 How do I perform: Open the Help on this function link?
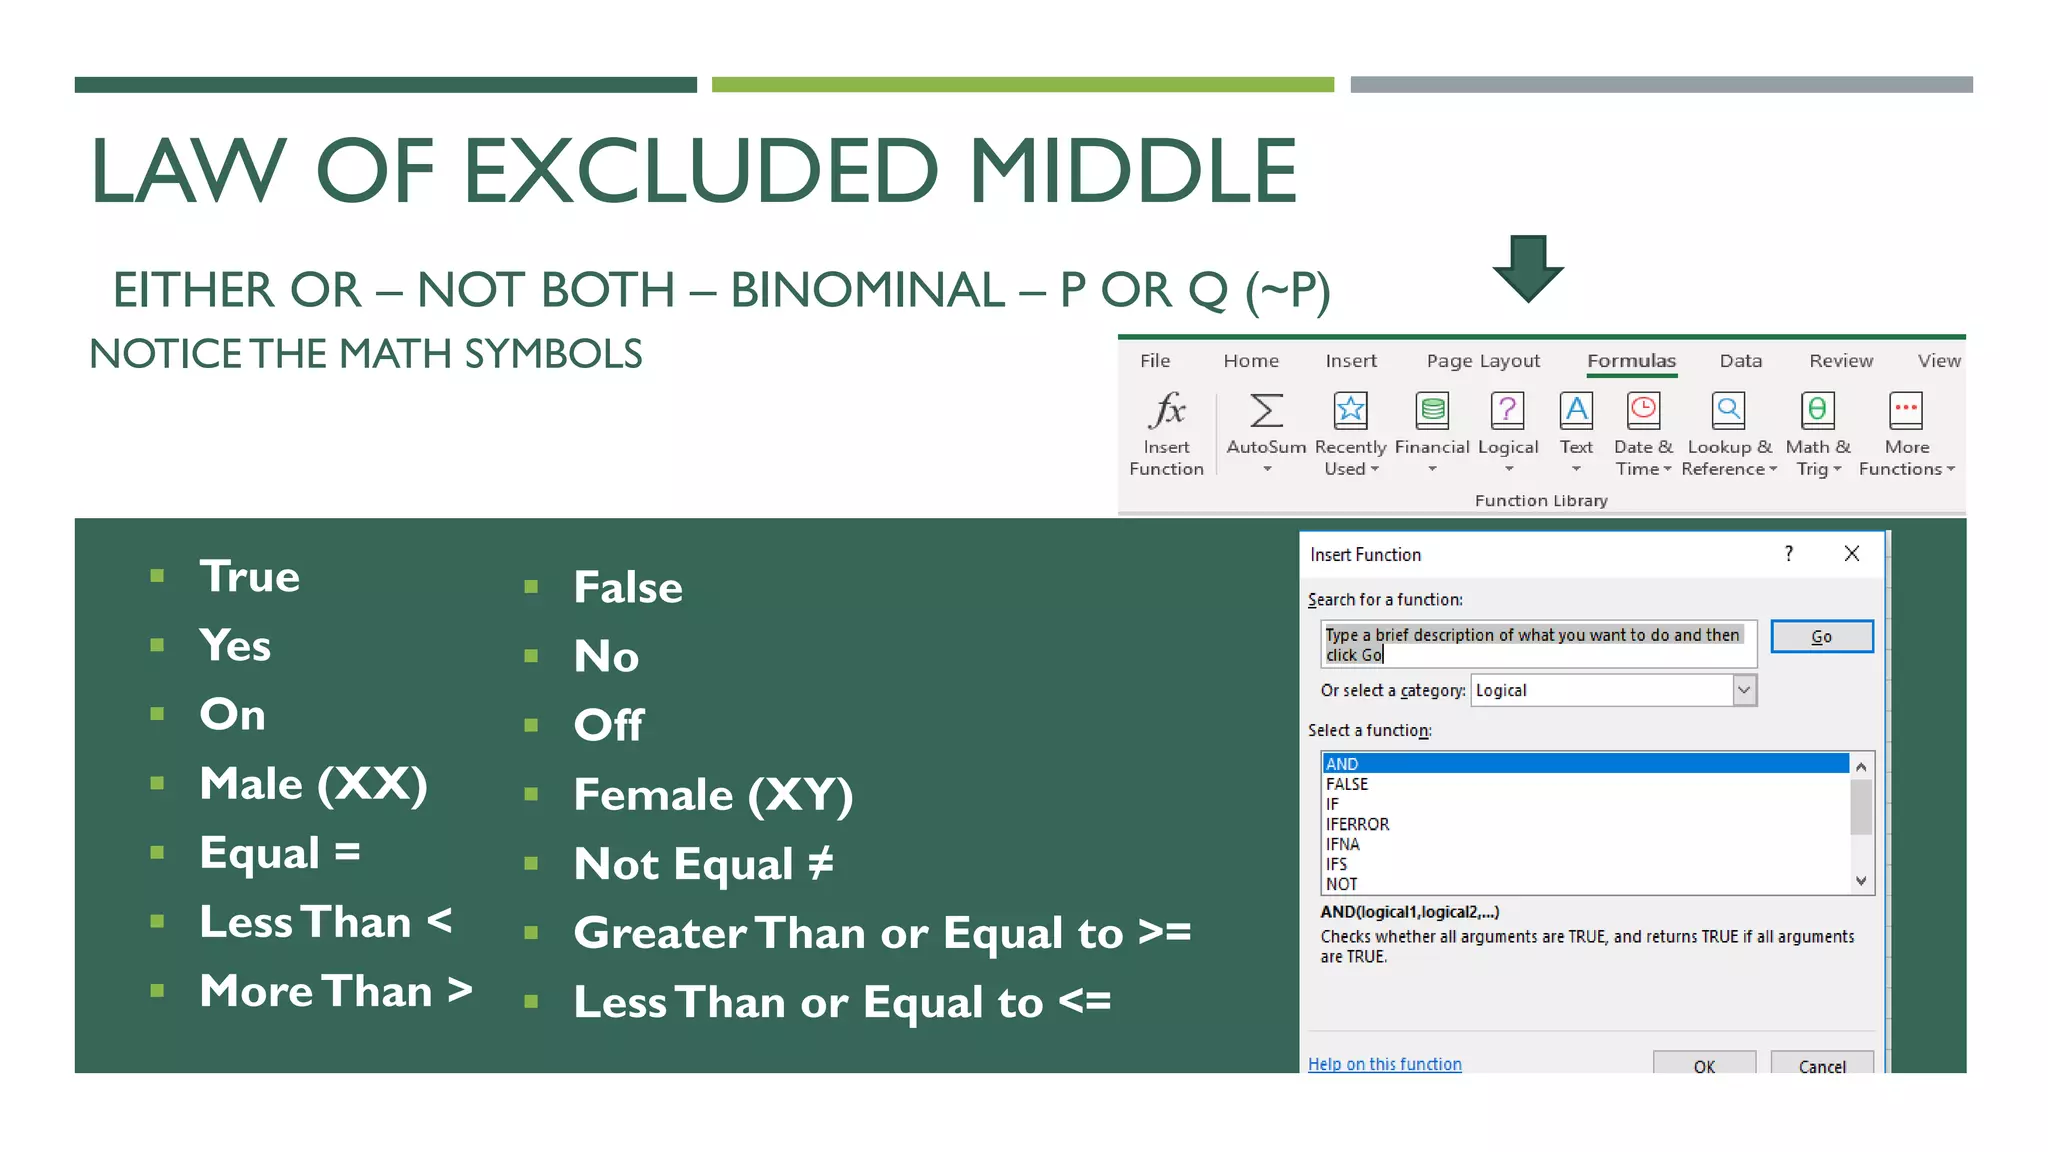[x=1385, y=1064]
